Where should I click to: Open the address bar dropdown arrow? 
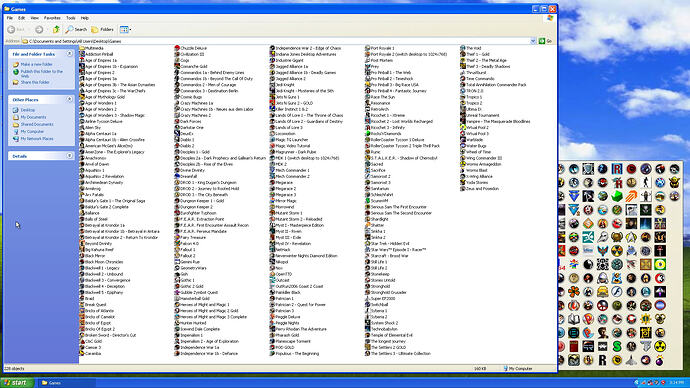[533, 41]
